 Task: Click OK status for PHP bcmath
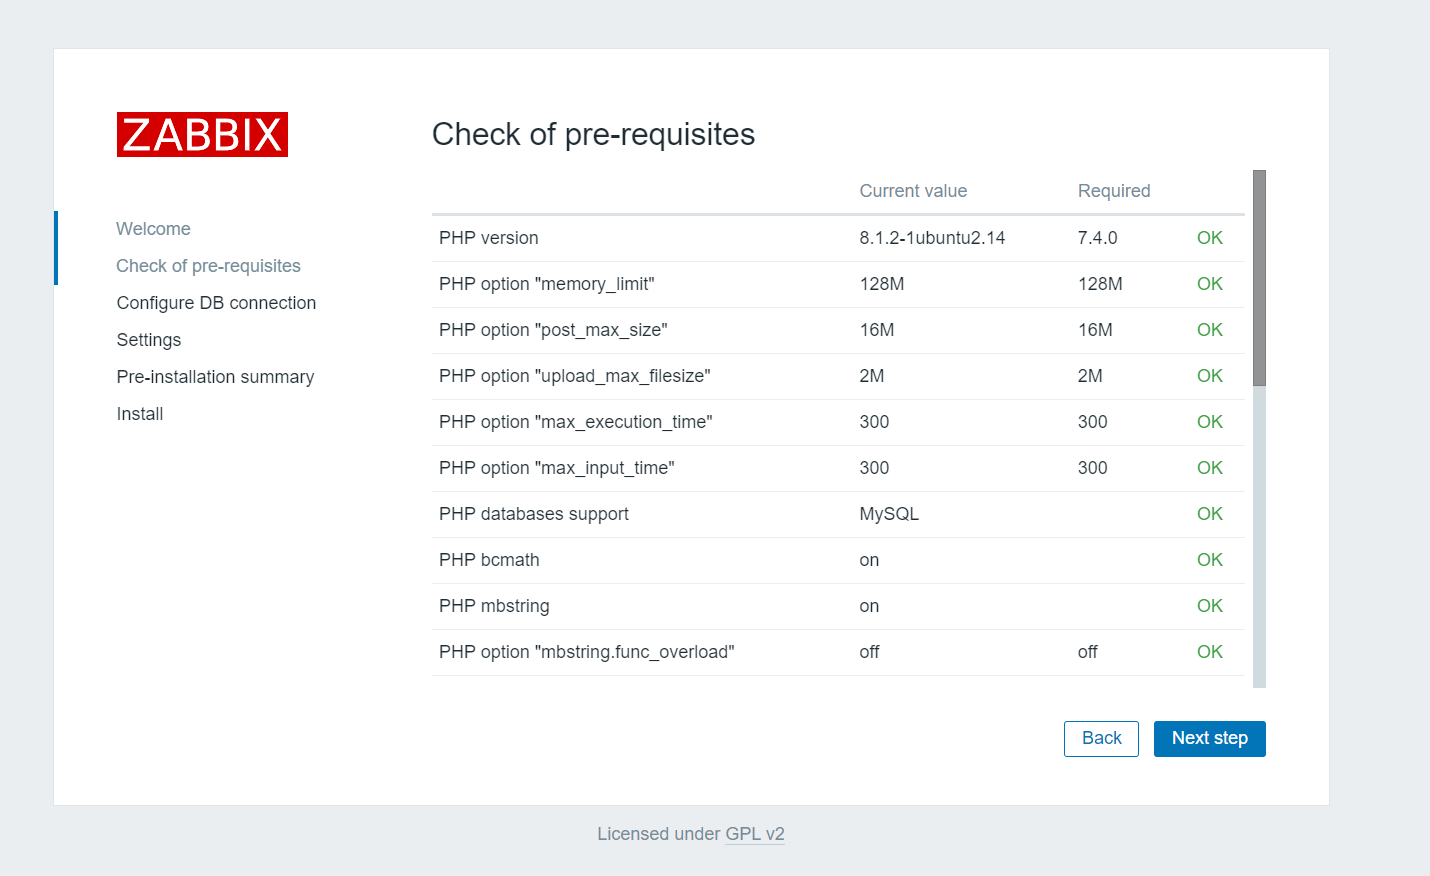click(1210, 560)
